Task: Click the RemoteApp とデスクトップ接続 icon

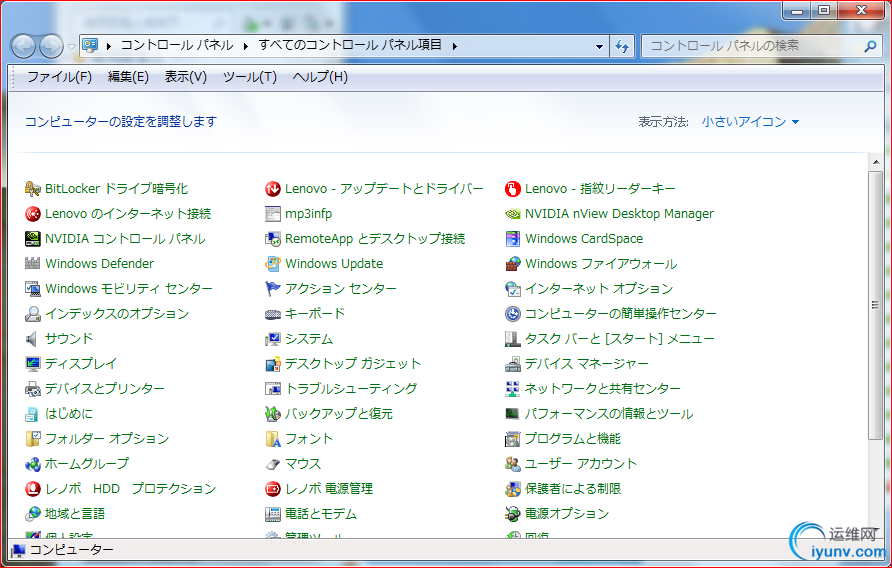Action: tap(273, 239)
